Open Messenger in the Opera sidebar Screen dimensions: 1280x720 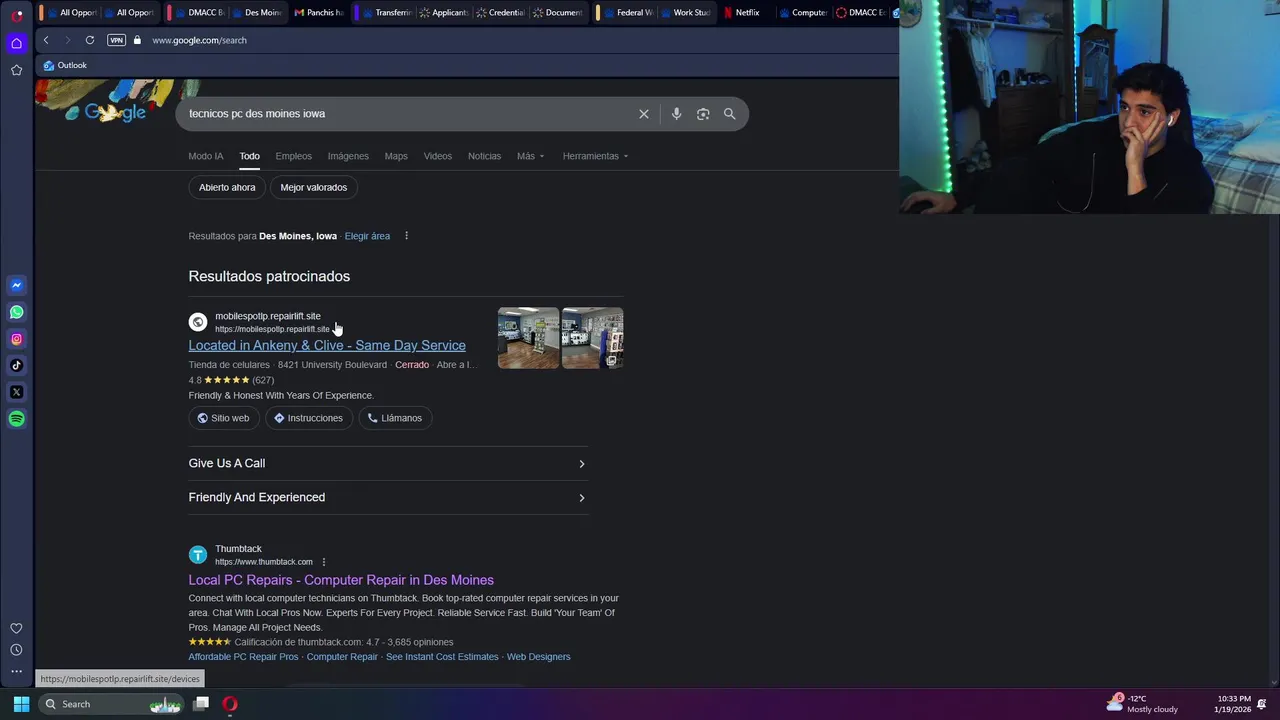pos(16,285)
